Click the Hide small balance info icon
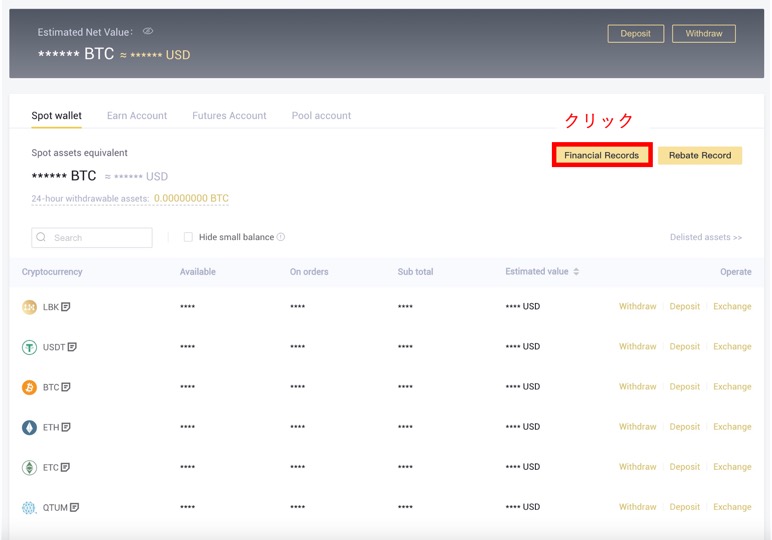Image resolution: width=772 pixels, height=540 pixels. [281, 237]
